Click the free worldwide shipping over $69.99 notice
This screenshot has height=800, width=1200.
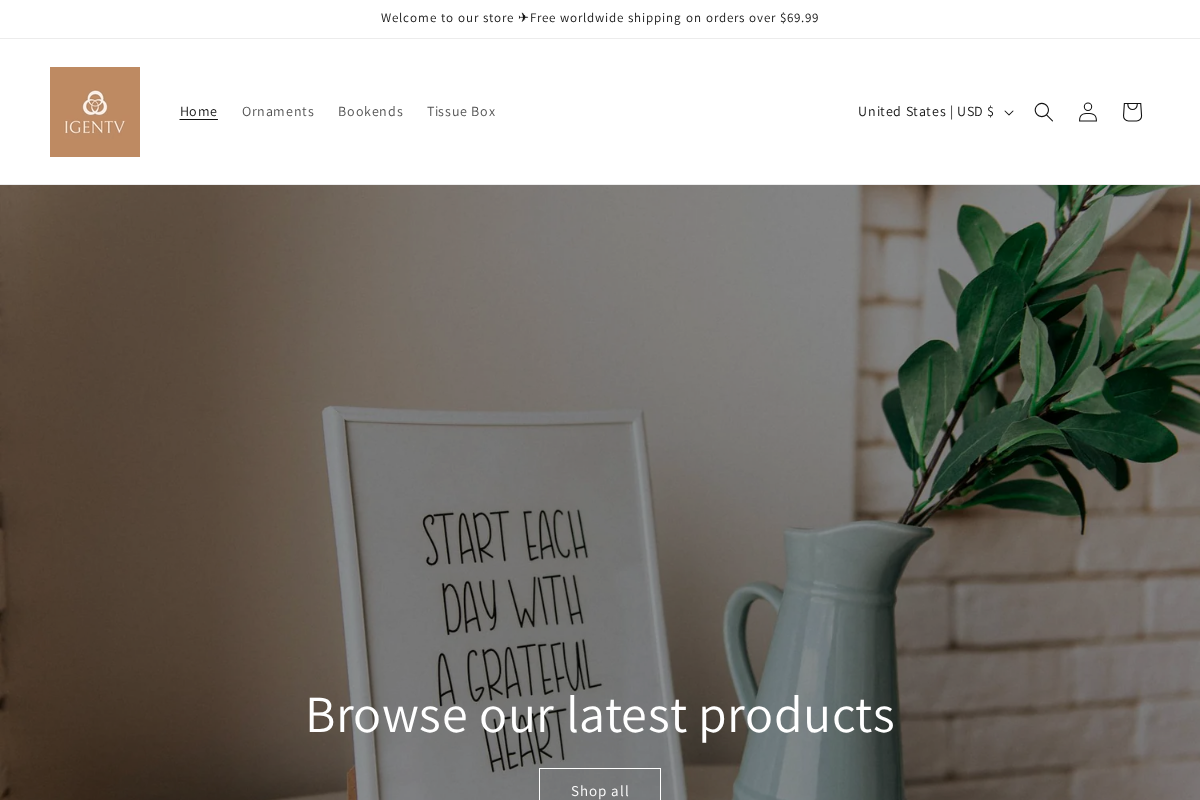coord(674,18)
